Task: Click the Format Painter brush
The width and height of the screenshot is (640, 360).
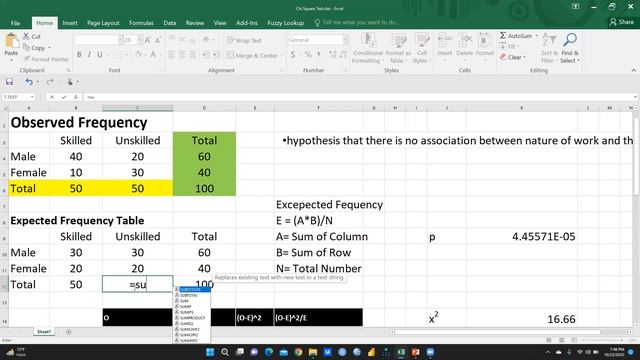Action: point(27,59)
